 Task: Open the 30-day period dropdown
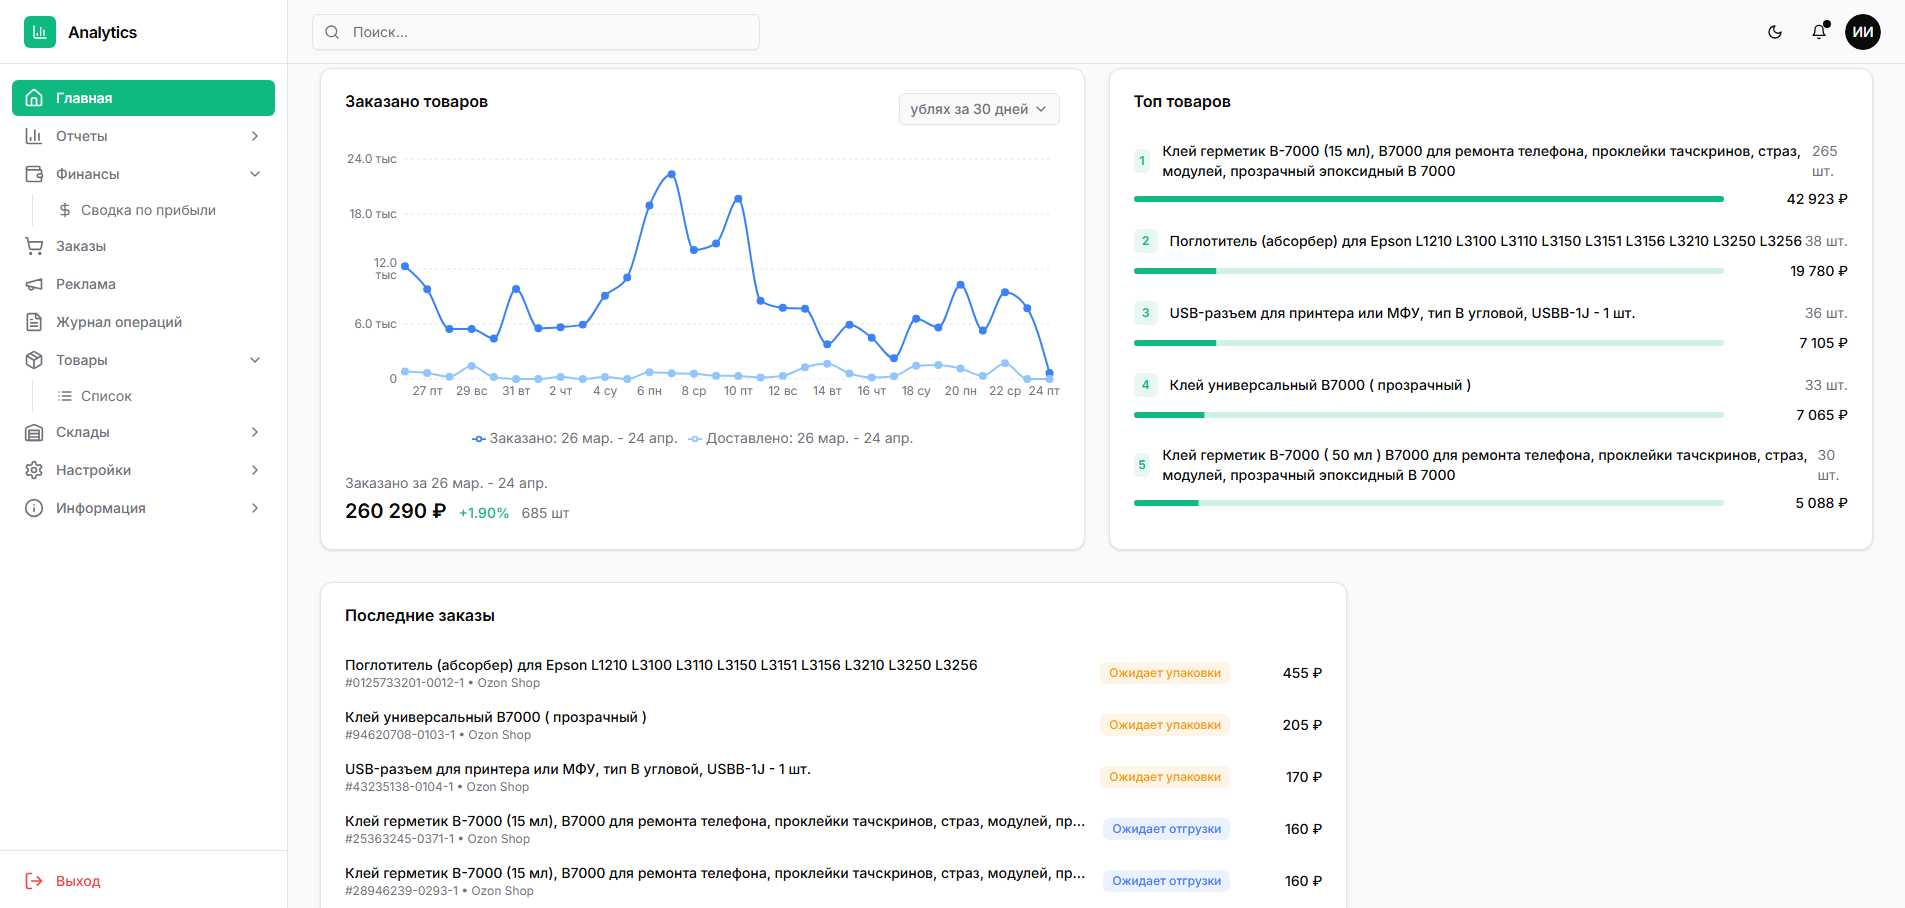[x=978, y=109]
